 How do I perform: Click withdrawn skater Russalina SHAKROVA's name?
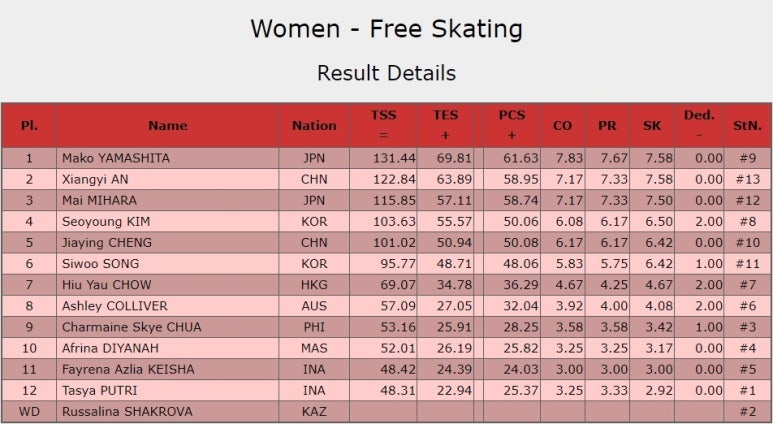coord(127,412)
